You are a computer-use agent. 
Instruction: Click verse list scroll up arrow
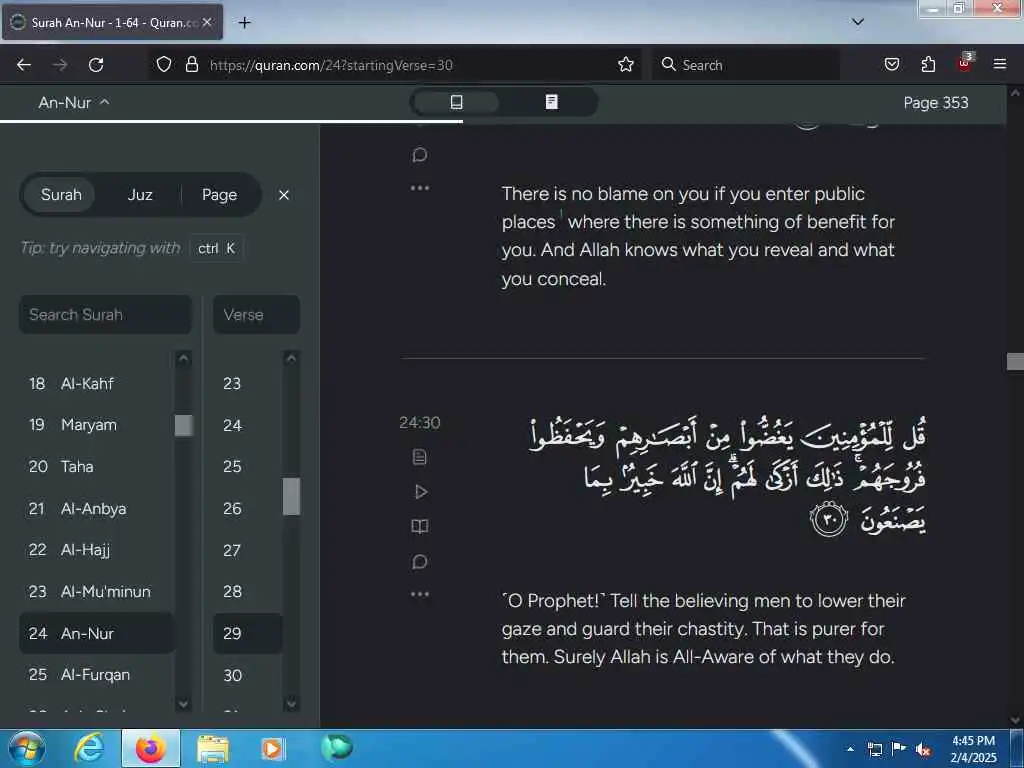[291, 358]
